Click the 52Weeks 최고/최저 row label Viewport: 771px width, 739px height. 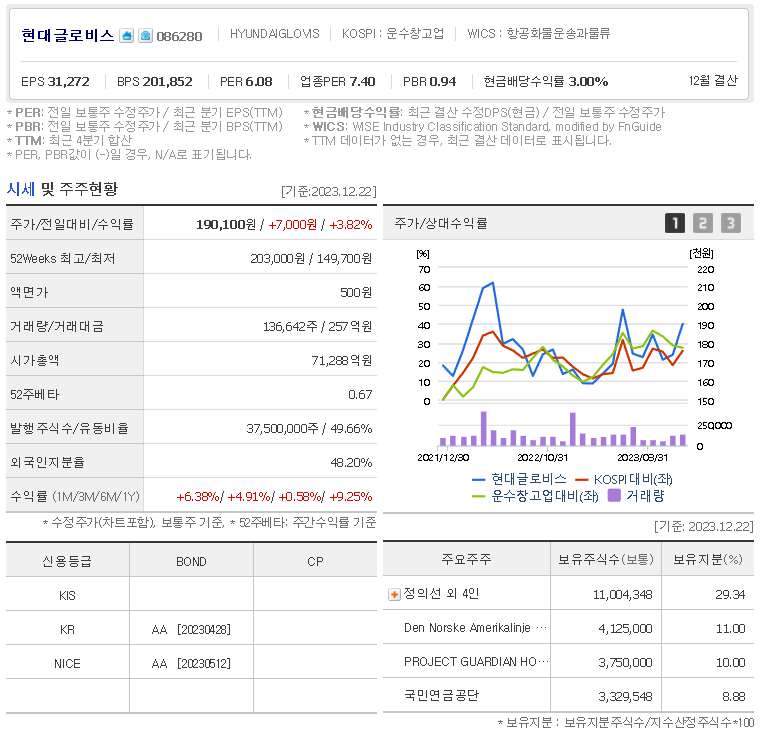point(62,259)
